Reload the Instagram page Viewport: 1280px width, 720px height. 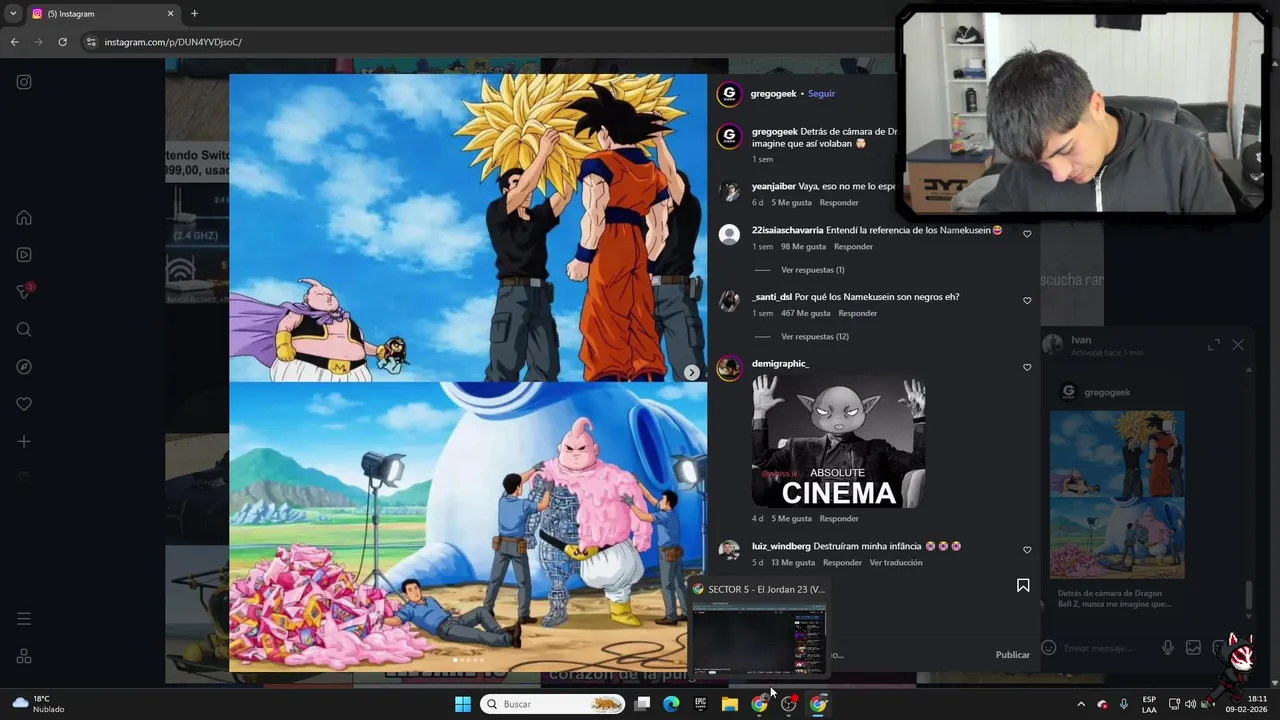[x=62, y=42]
